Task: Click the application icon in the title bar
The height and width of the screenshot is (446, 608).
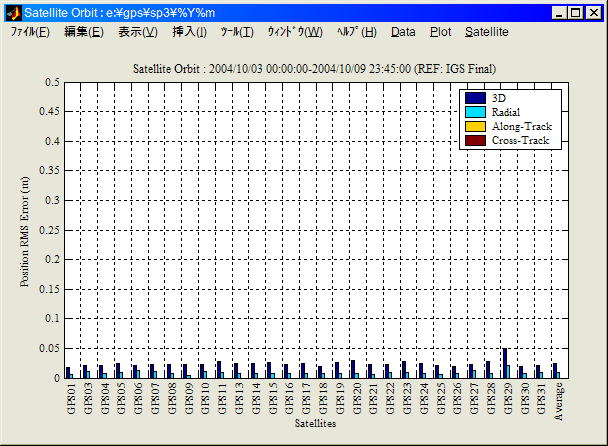Action: pyautogui.click(x=13, y=12)
